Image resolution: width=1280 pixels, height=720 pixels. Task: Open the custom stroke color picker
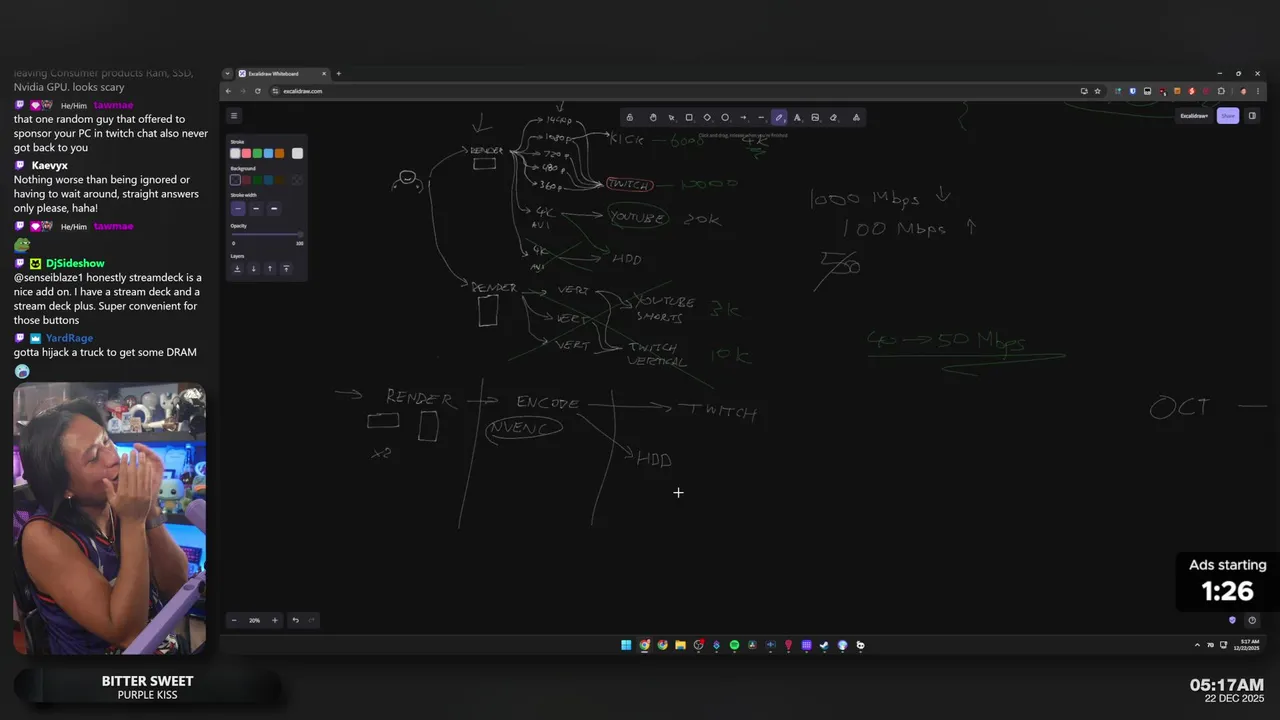click(x=297, y=153)
